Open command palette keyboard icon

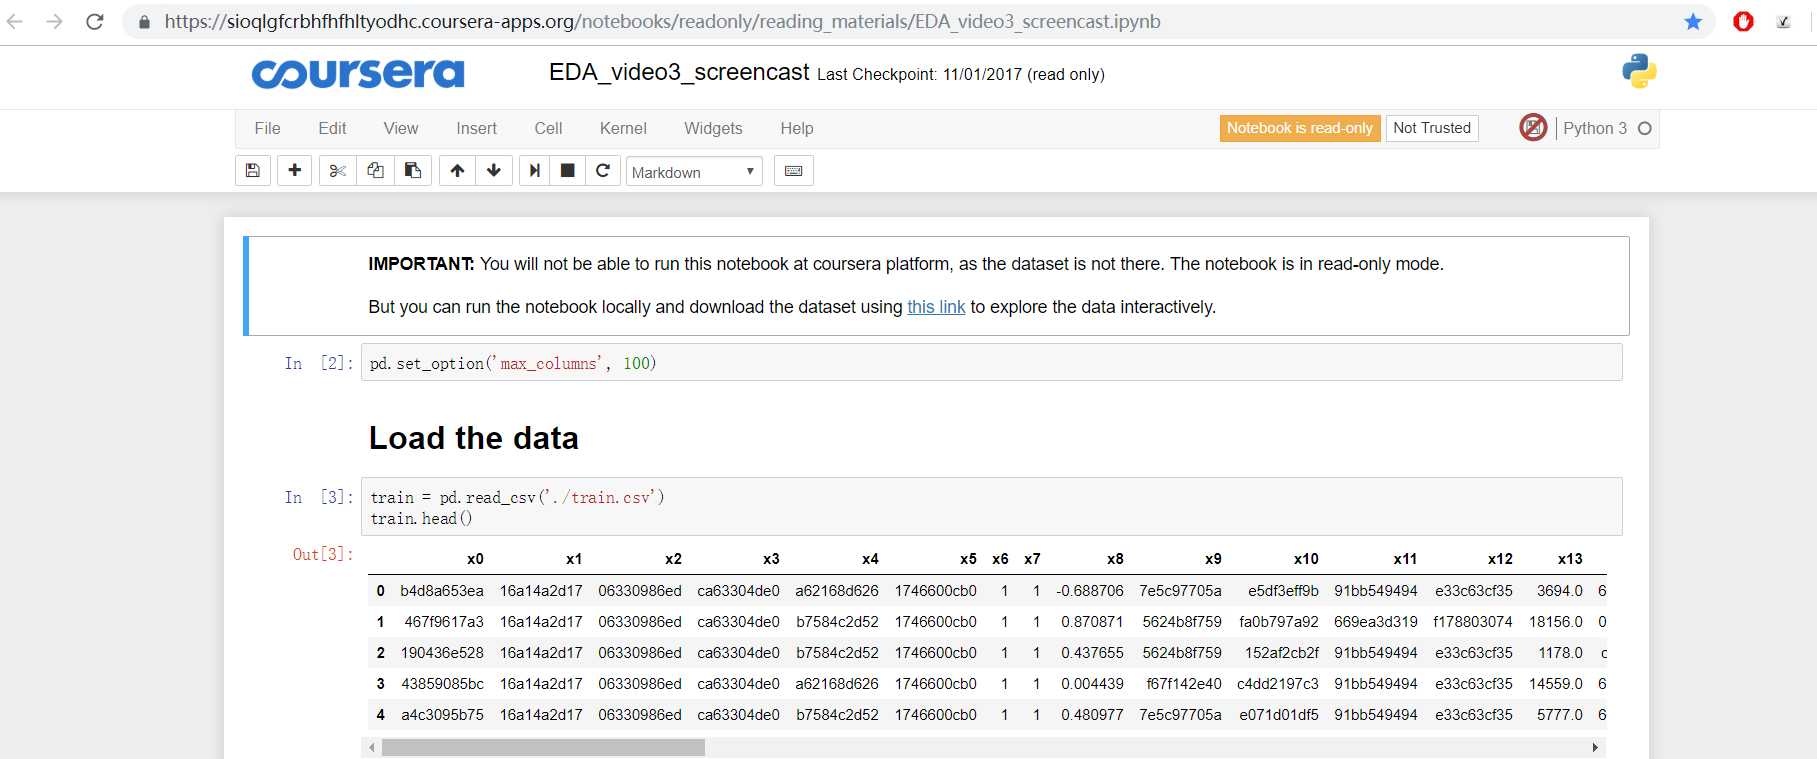(793, 171)
